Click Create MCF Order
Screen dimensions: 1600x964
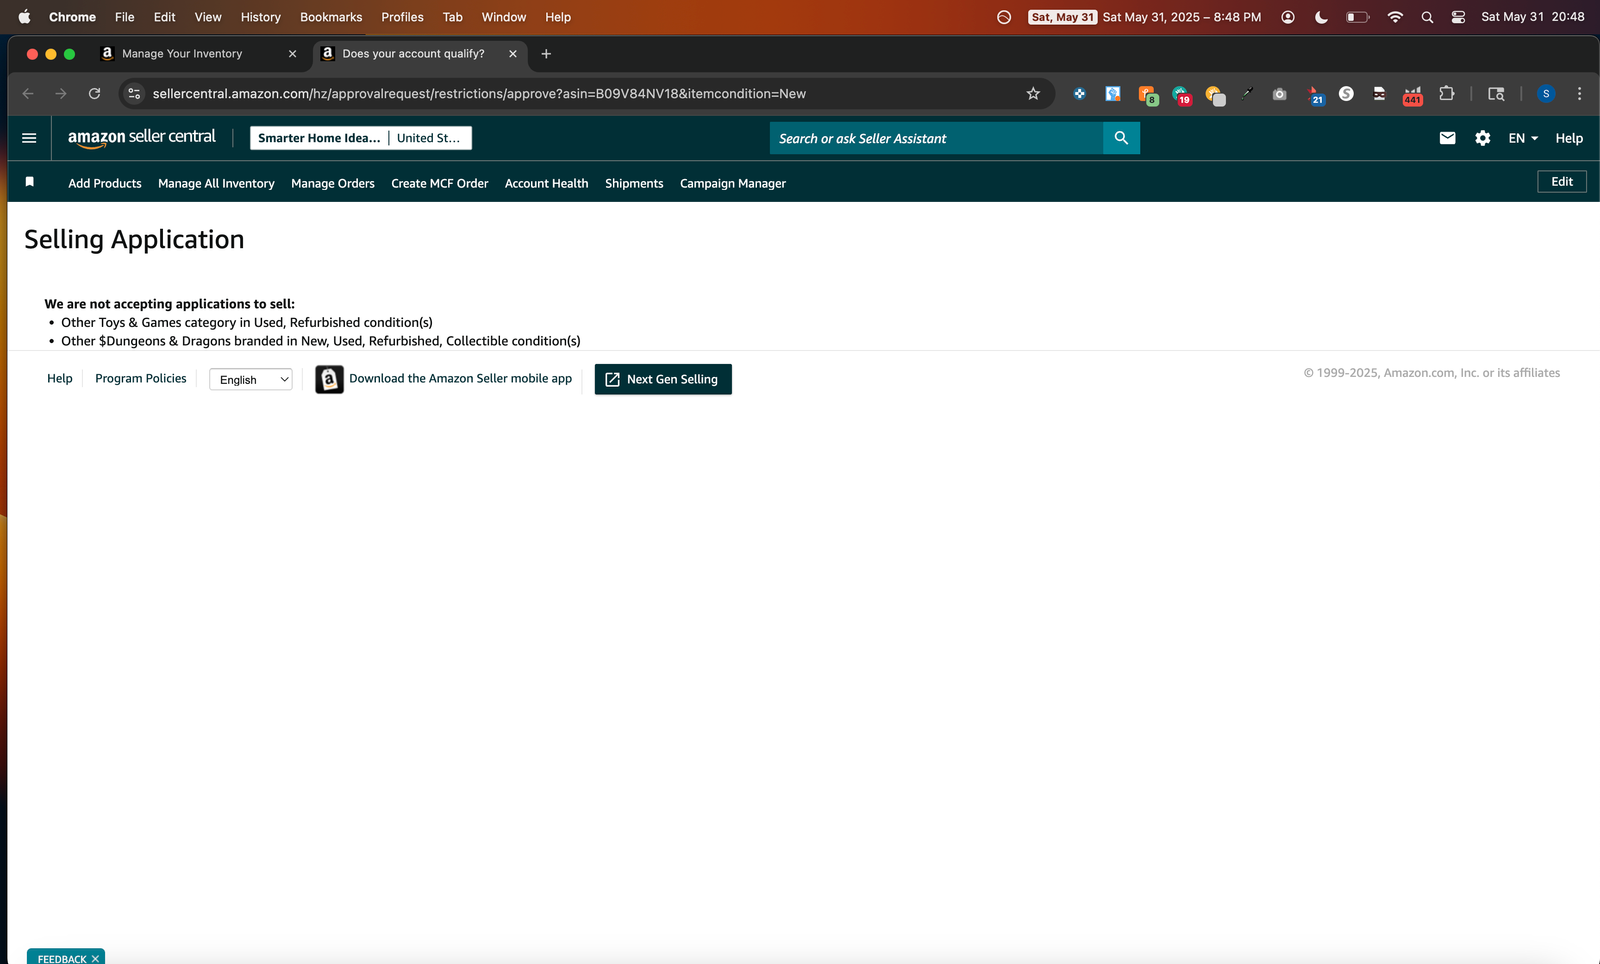(440, 183)
